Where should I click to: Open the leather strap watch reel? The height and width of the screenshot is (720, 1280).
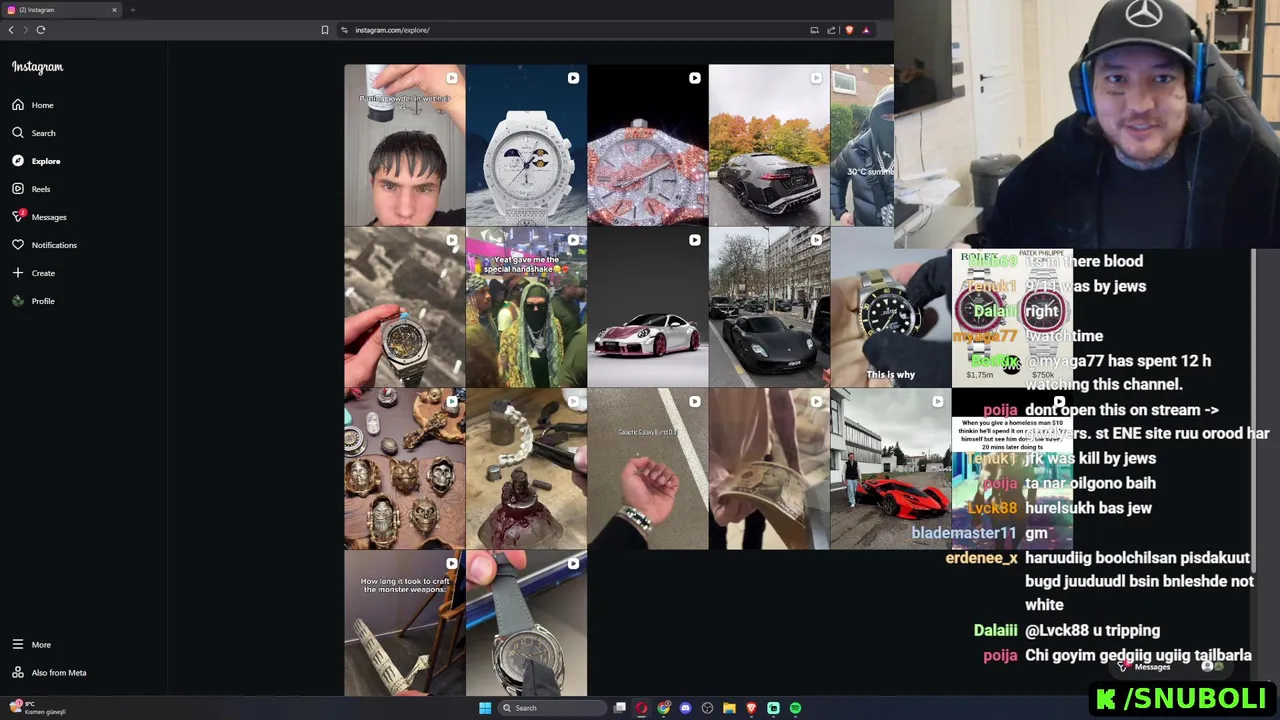tap(526, 623)
